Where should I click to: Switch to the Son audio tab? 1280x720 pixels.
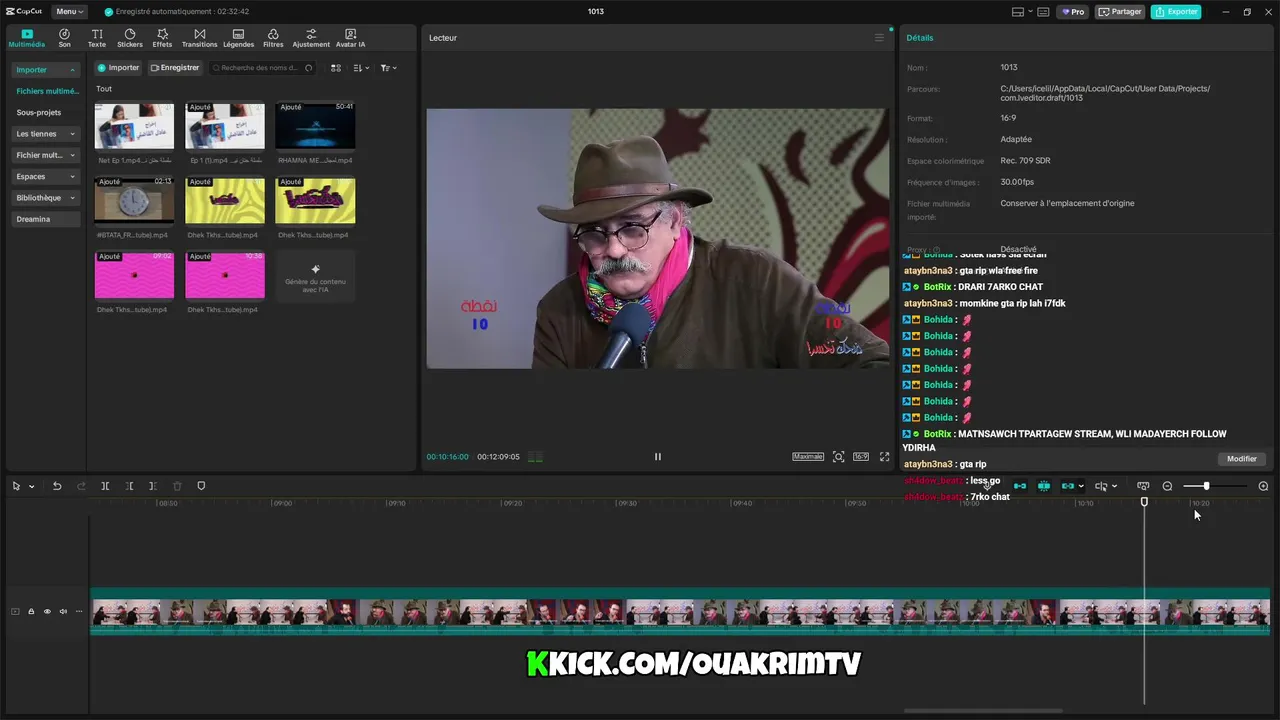pyautogui.click(x=64, y=38)
